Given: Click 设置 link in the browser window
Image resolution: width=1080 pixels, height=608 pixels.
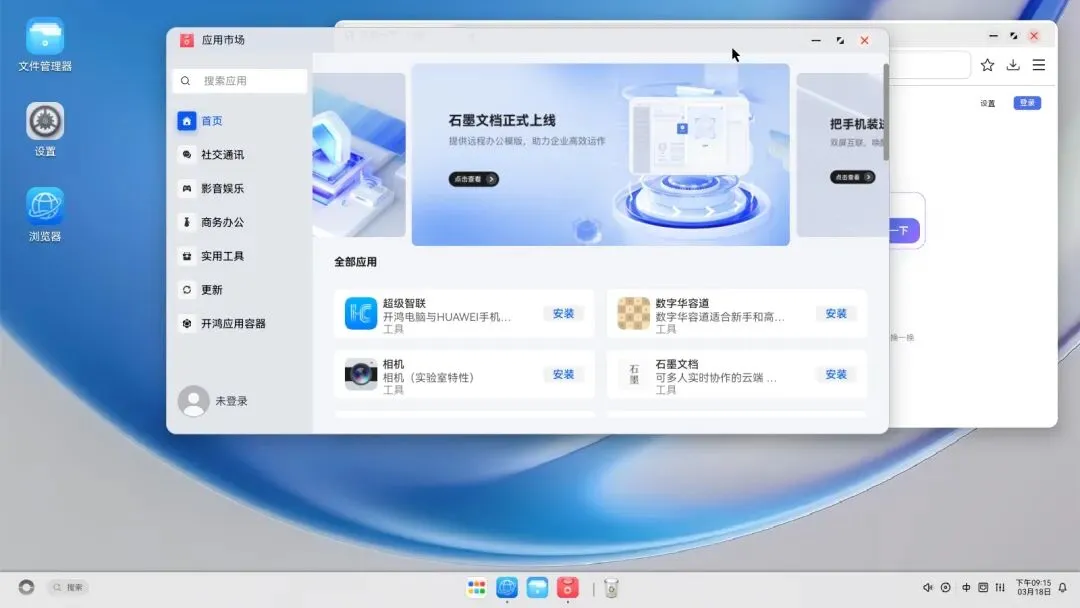Looking at the screenshot, I should pyautogui.click(x=988, y=103).
